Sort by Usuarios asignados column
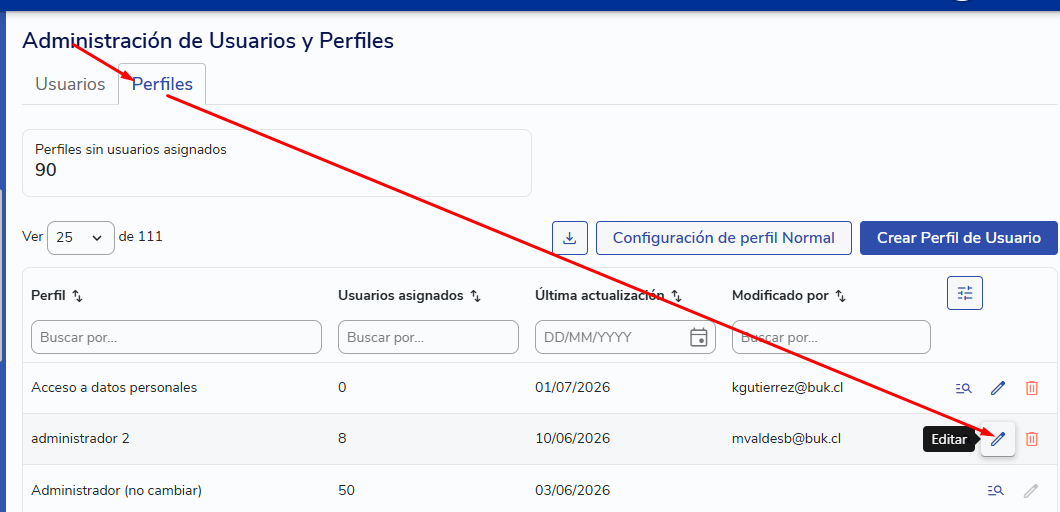Screen dimensions: 1060x512 [475, 296]
